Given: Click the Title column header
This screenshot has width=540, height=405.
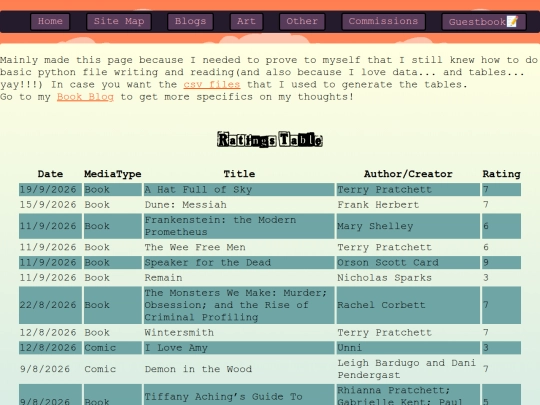Looking at the screenshot, I should pyautogui.click(x=239, y=174).
